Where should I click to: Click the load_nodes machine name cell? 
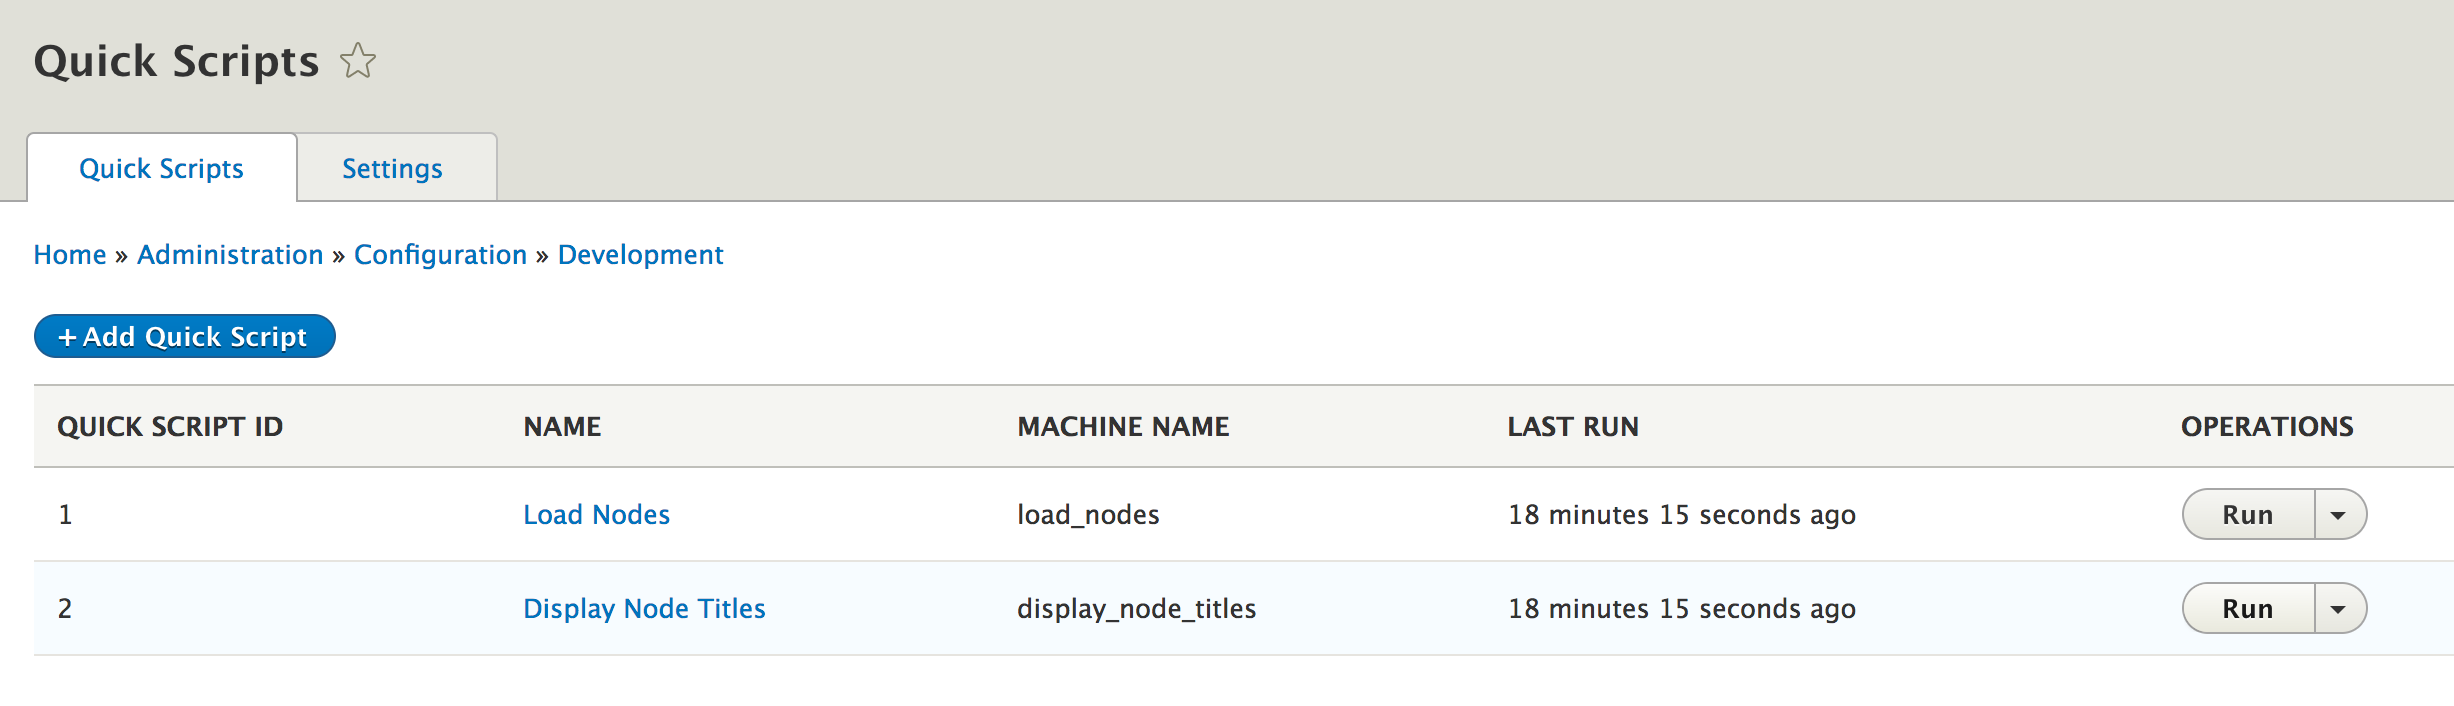1088,515
